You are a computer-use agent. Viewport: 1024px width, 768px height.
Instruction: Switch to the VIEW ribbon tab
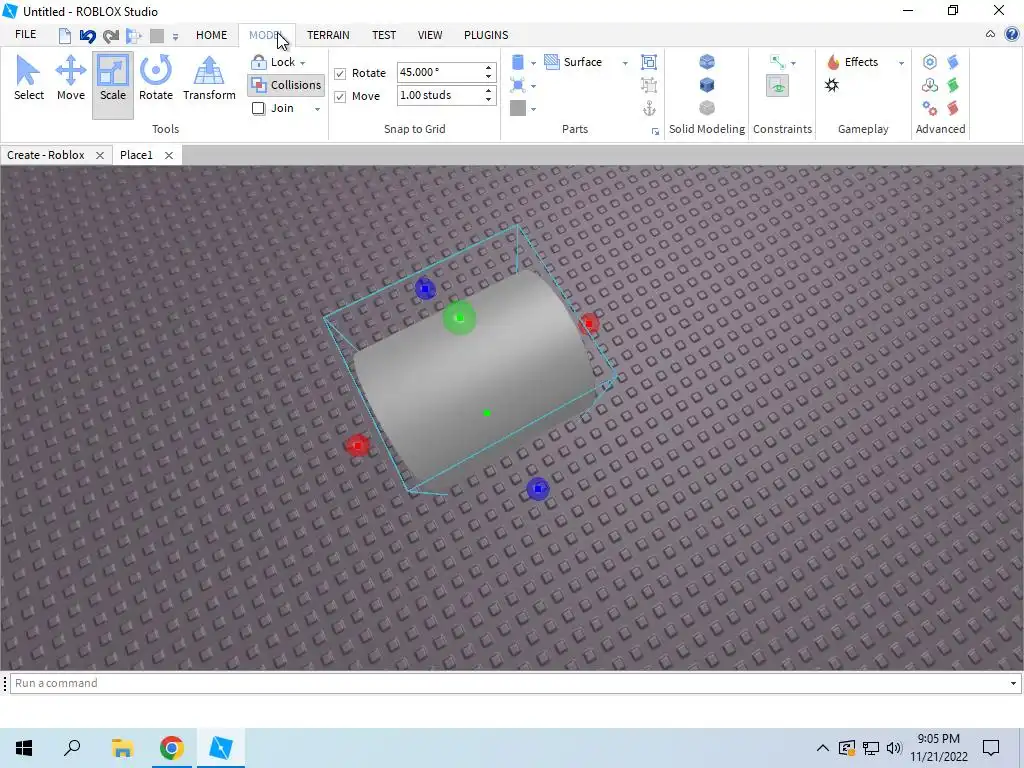click(430, 35)
